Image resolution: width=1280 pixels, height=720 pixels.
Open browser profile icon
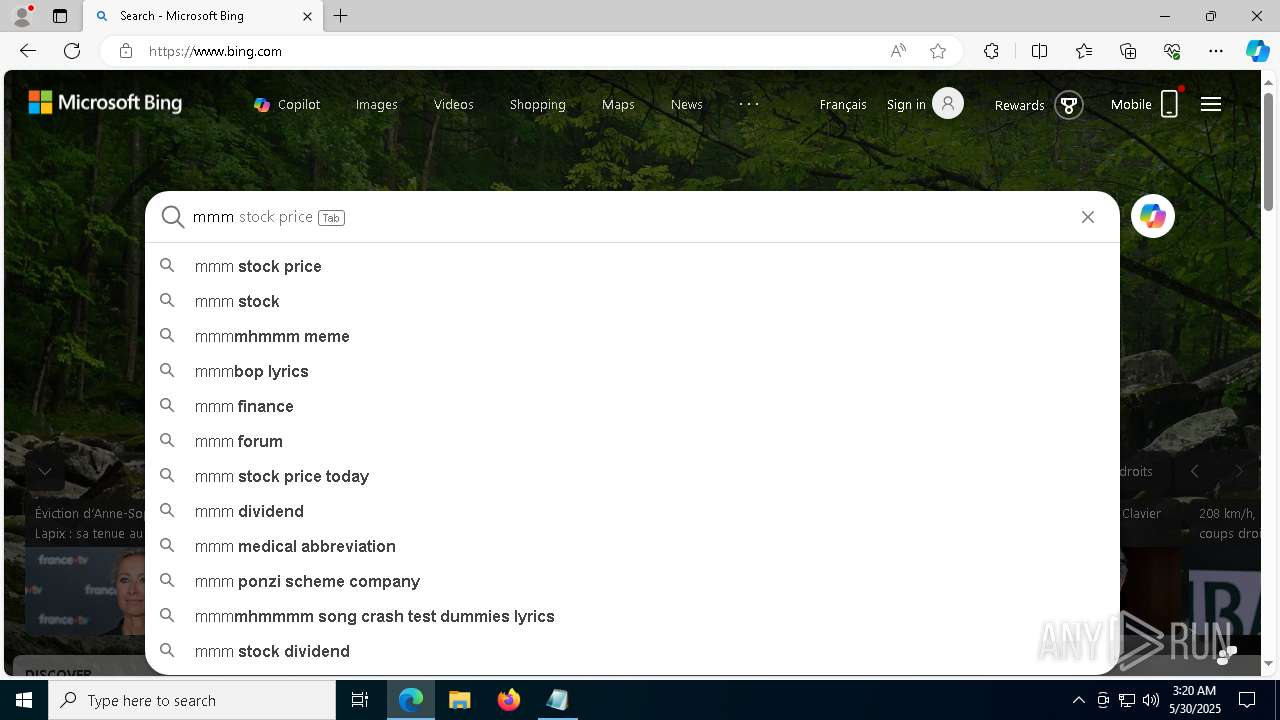[22, 16]
